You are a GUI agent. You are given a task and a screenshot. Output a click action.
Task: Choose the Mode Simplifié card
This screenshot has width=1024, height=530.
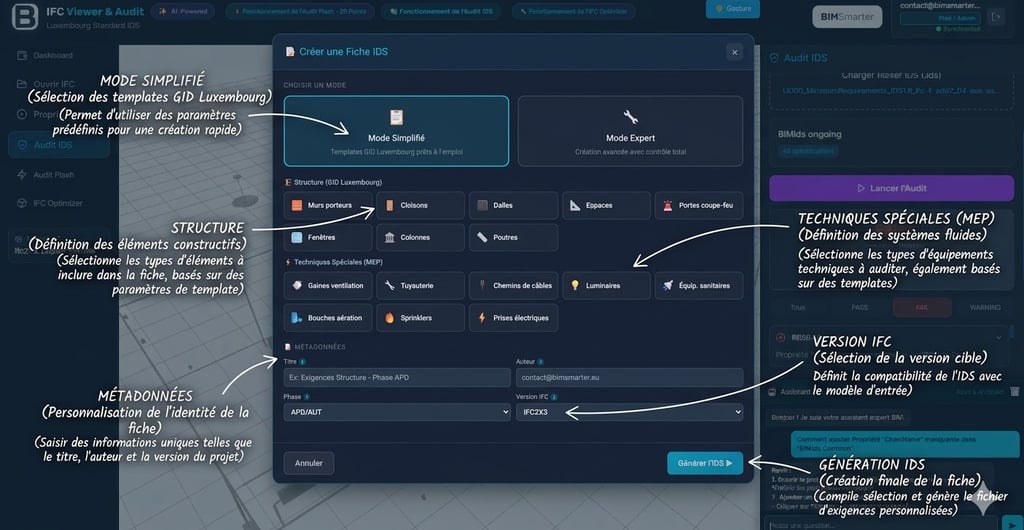tap(396, 131)
